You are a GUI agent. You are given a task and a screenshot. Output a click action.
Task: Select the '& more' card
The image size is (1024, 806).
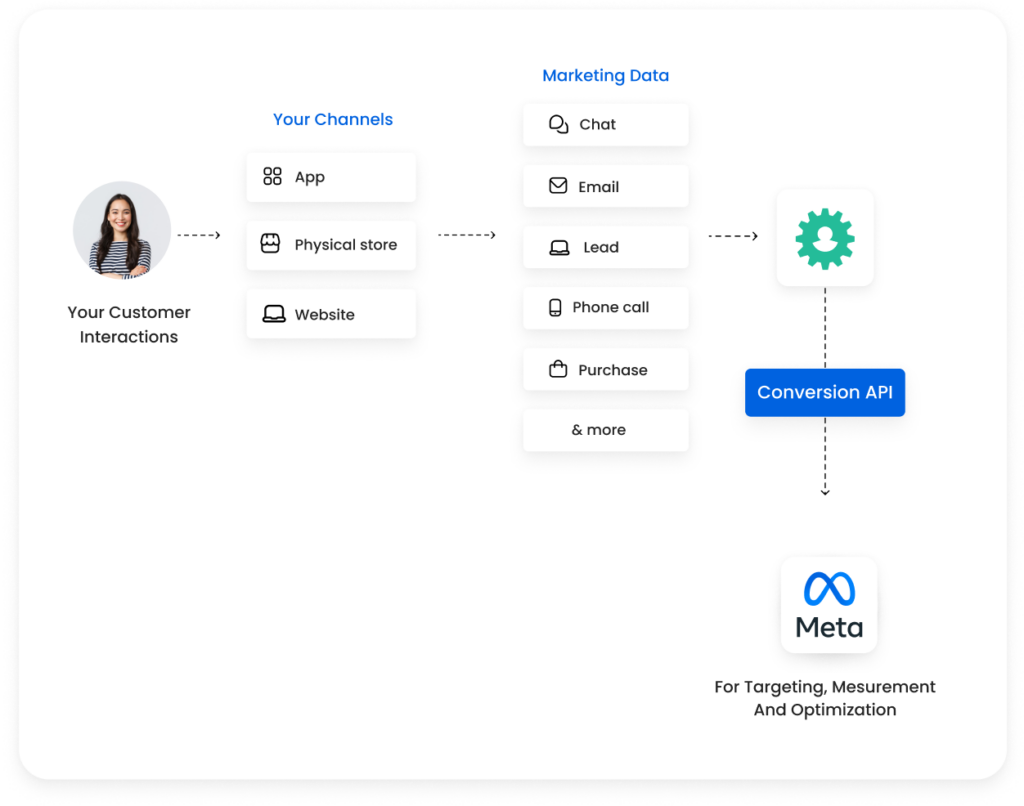(605, 430)
